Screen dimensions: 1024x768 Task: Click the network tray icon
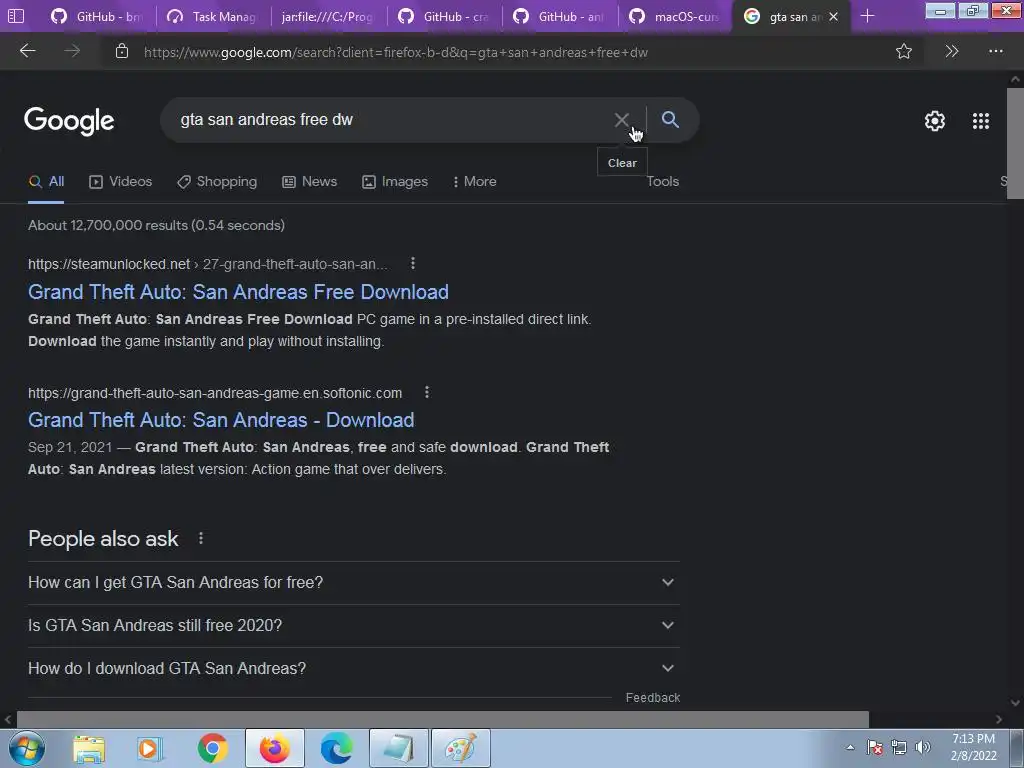tap(899, 747)
